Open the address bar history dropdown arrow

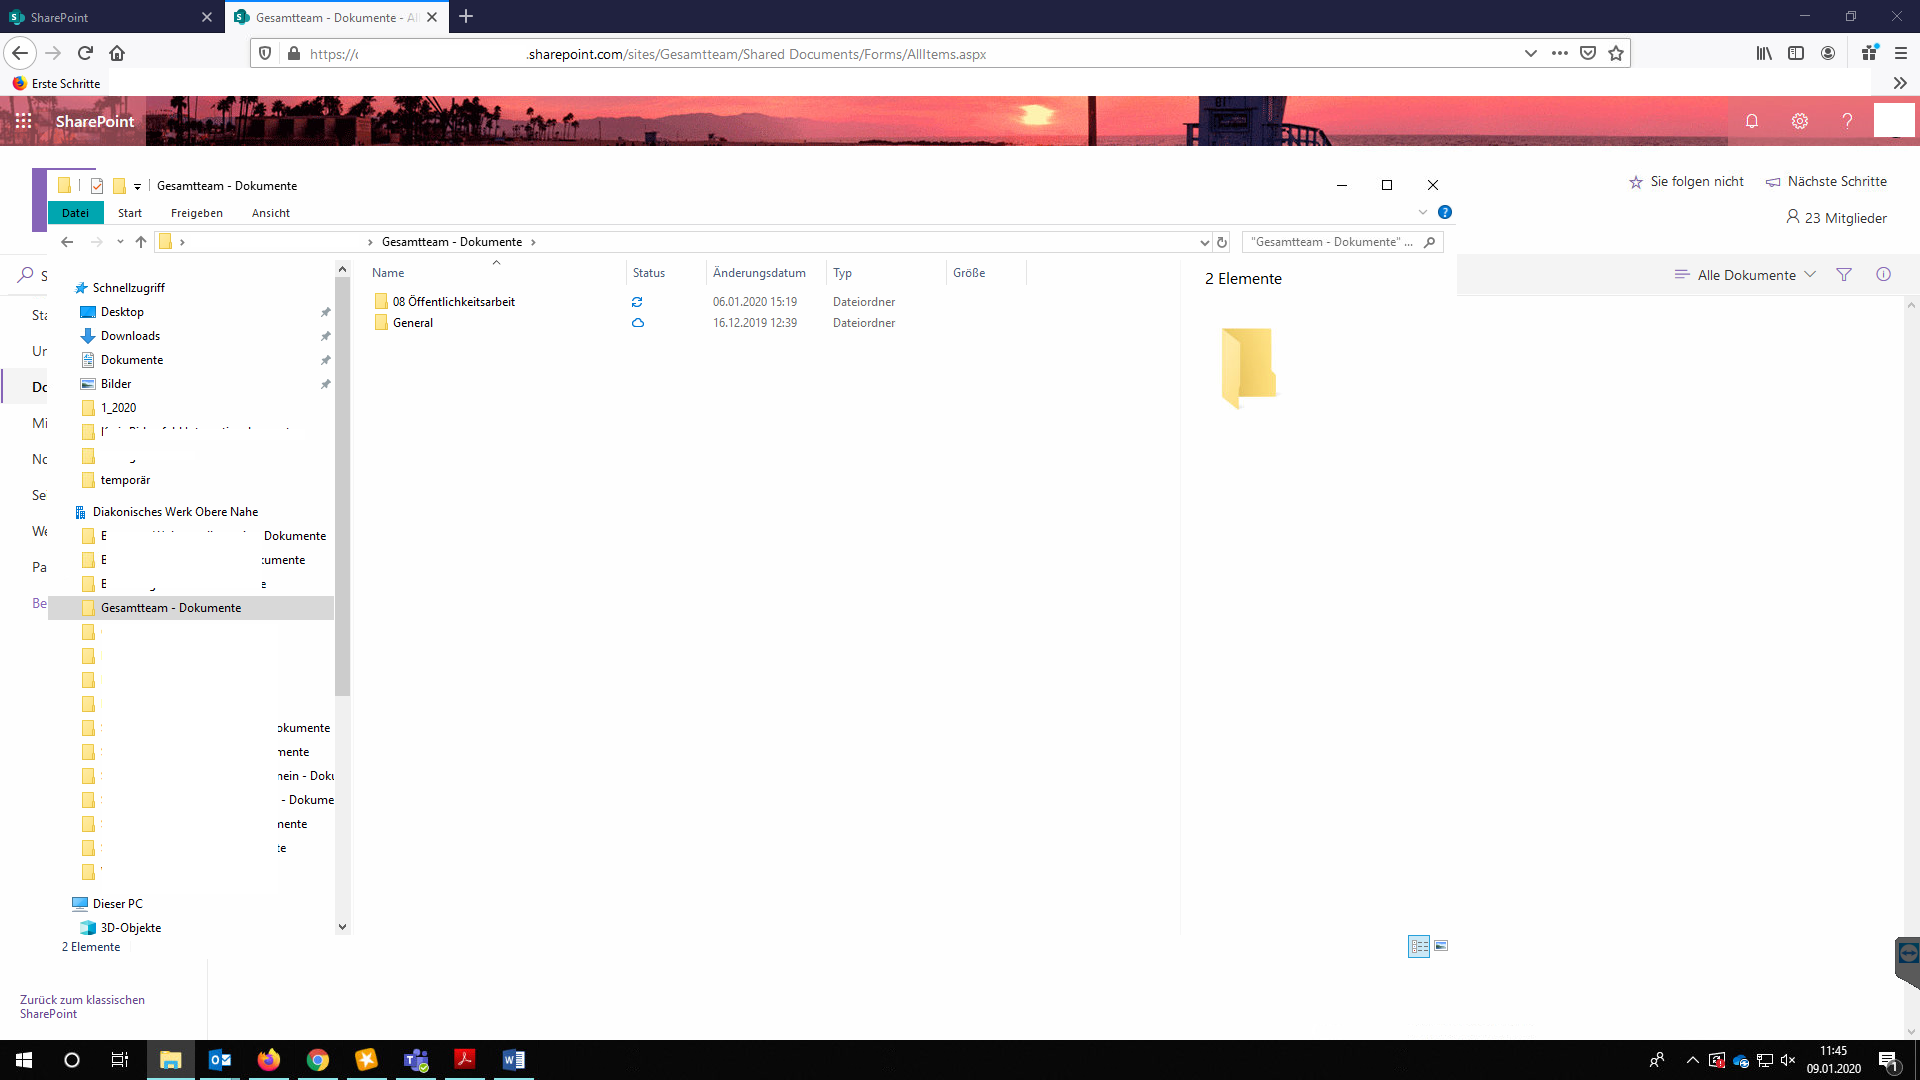pyautogui.click(x=1204, y=242)
